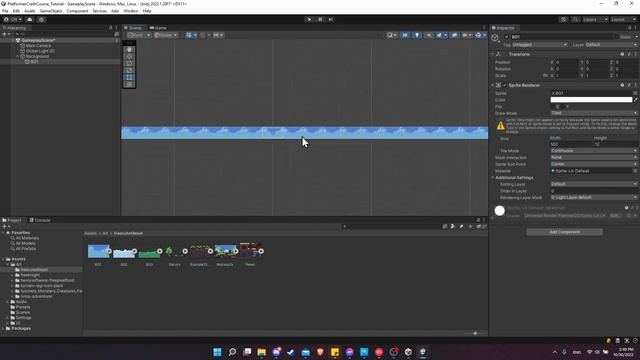Toggle Scene lighting bulb icon
The width and height of the screenshot is (640, 360).
(x=417, y=35)
